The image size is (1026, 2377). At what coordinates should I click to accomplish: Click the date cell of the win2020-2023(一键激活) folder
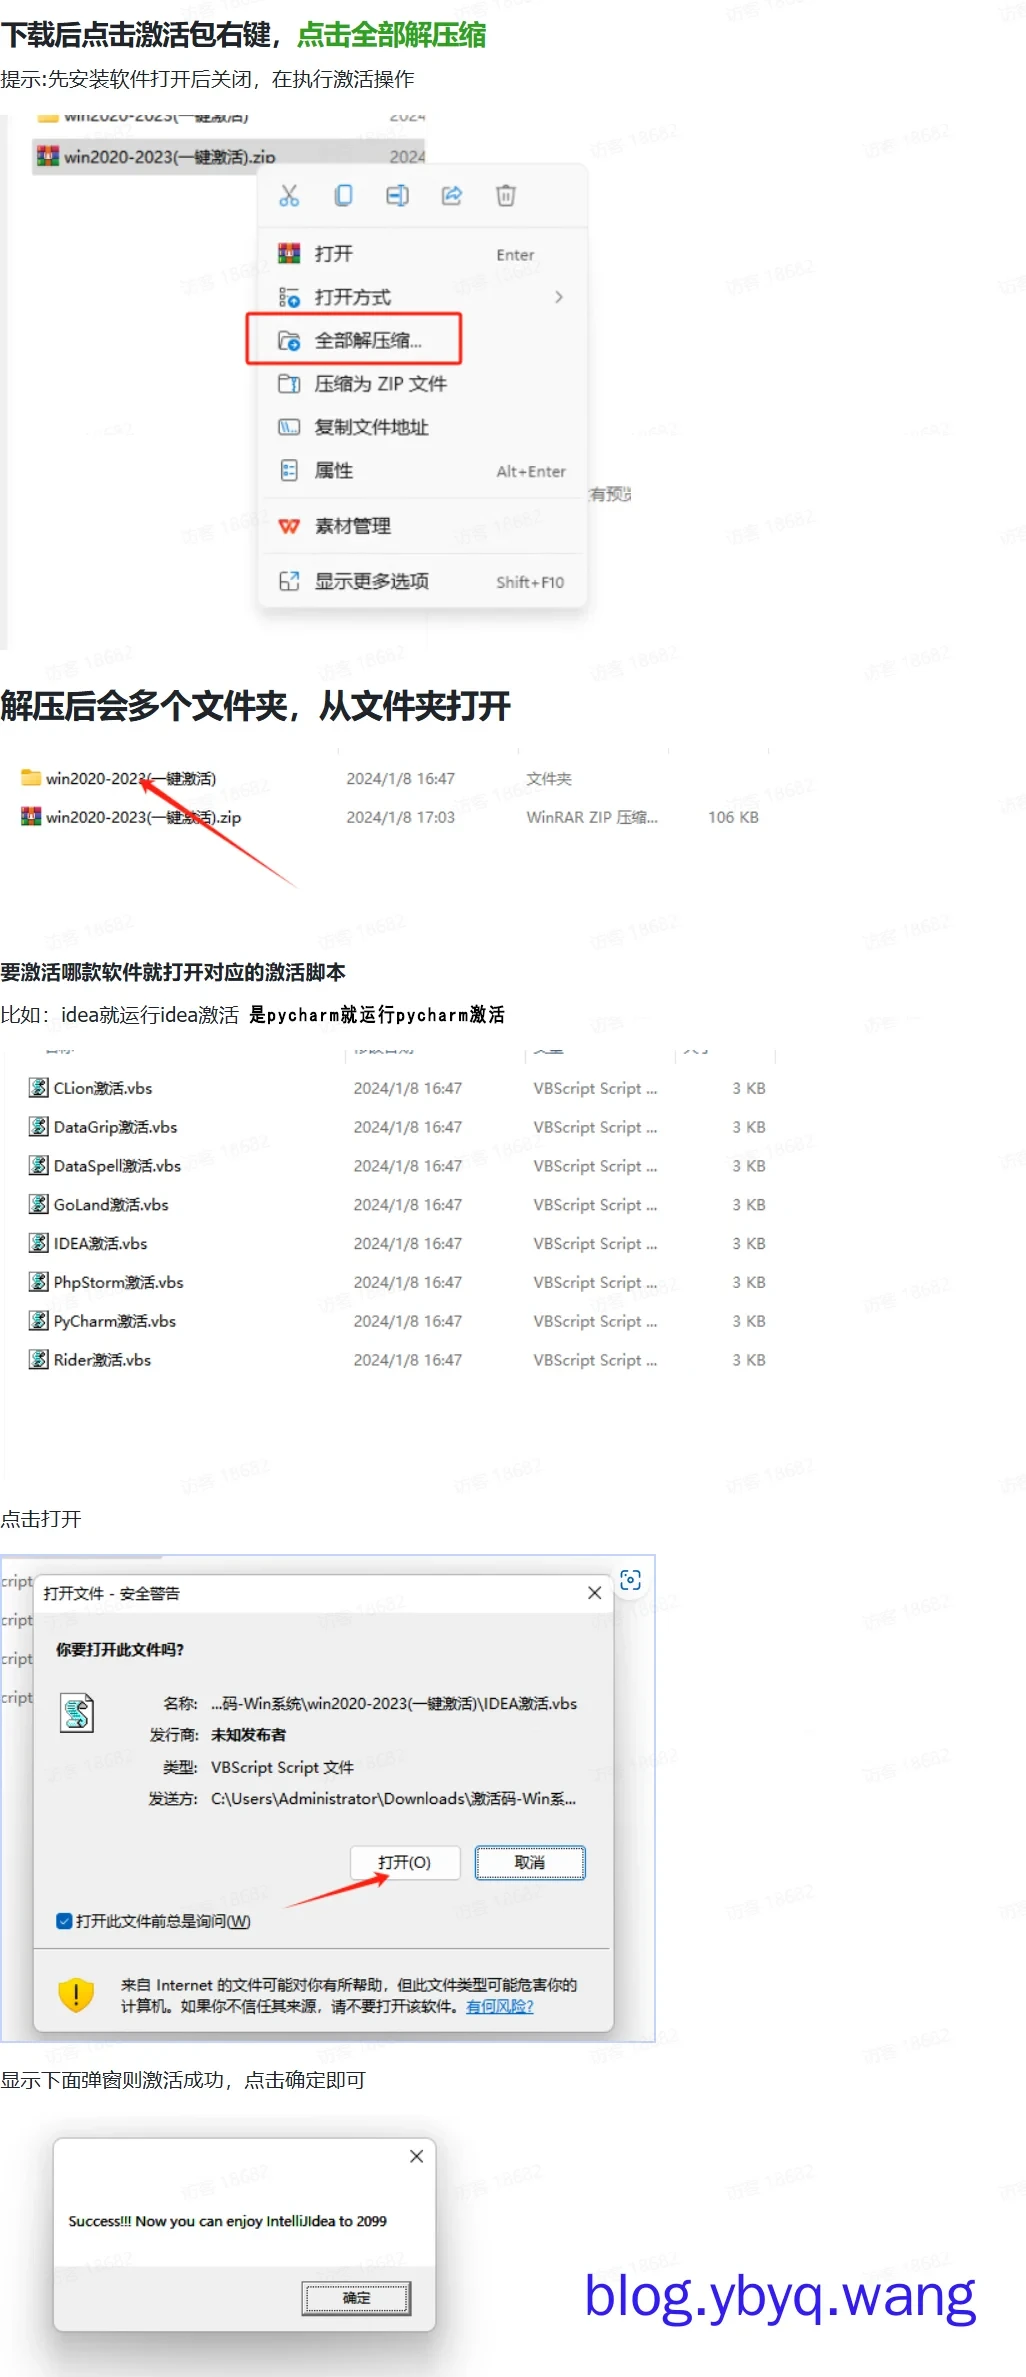pyautogui.click(x=401, y=778)
